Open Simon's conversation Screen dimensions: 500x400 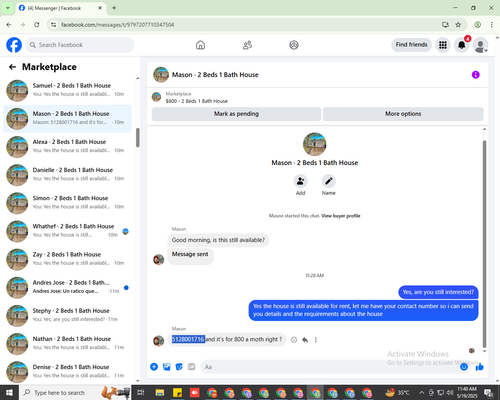pyautogui.click(x=67, y=203)
